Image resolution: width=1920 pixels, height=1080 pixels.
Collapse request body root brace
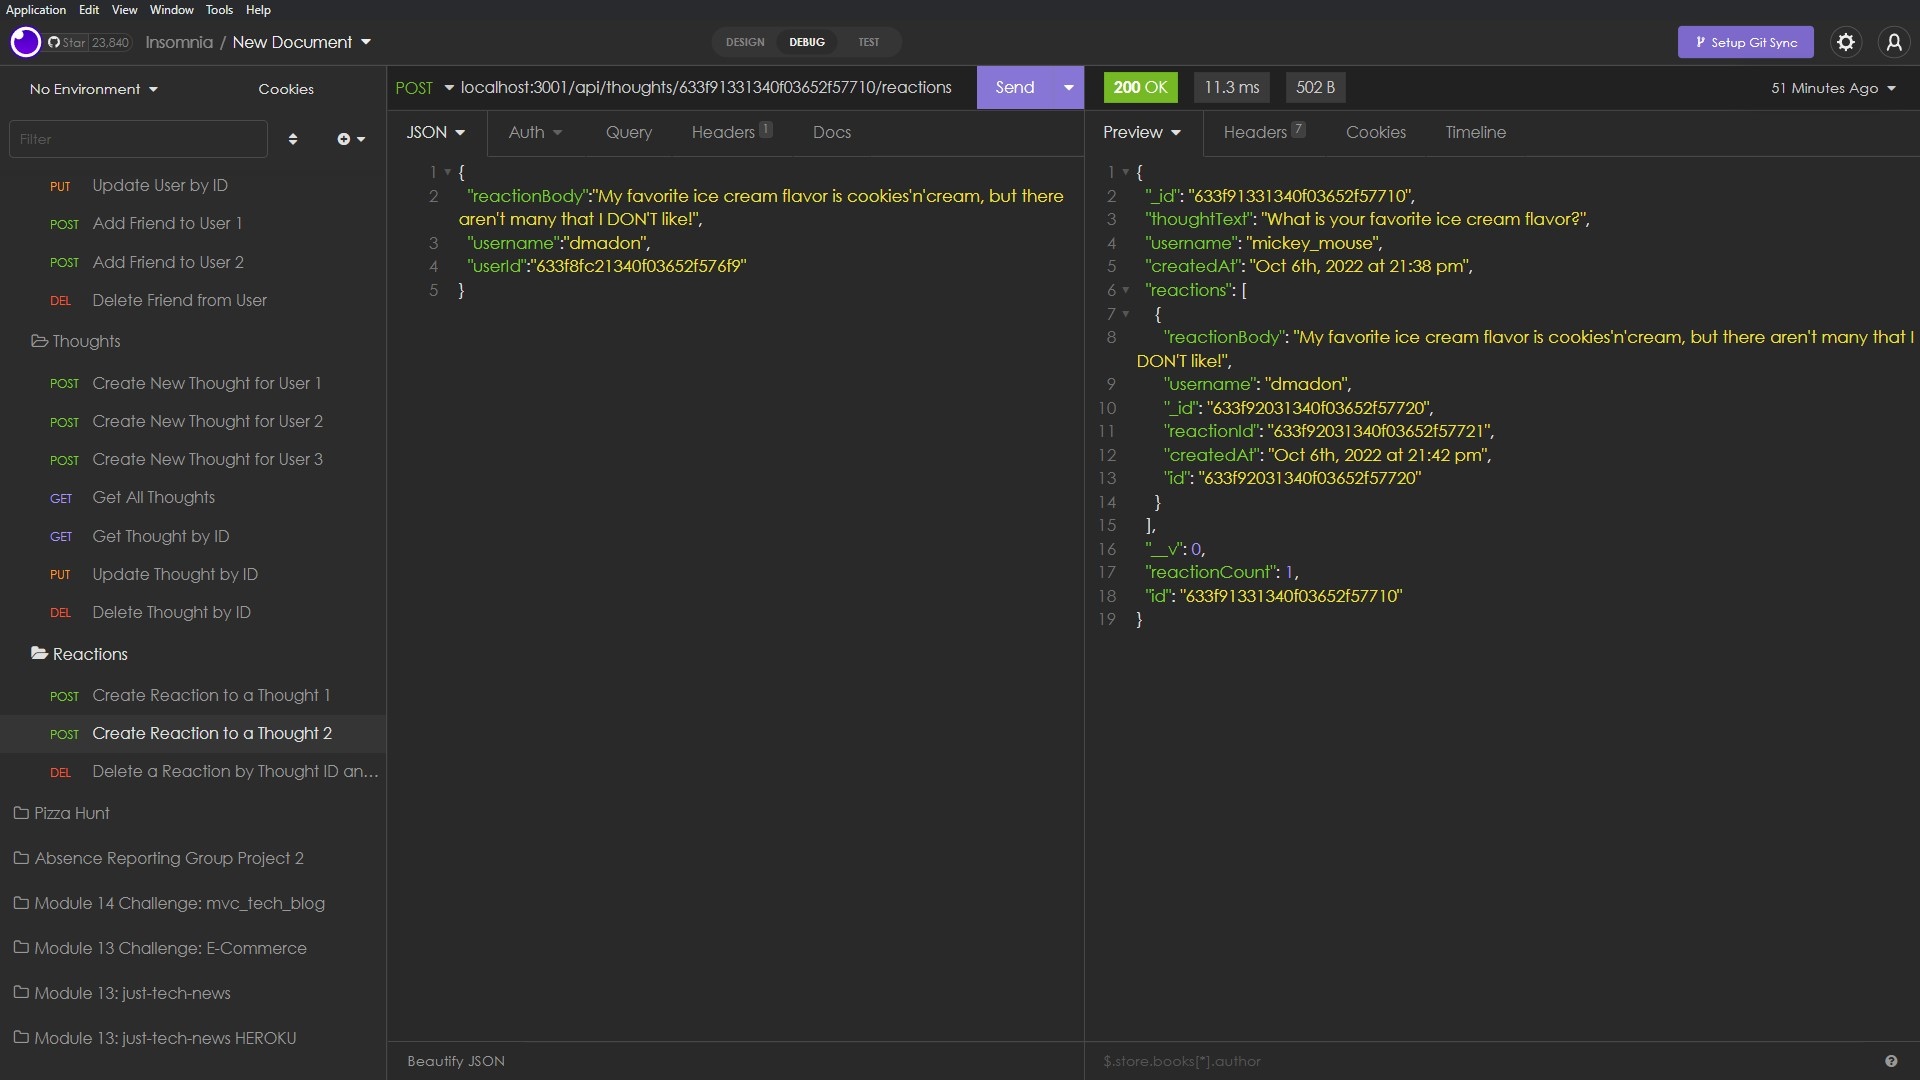(447, 172)
